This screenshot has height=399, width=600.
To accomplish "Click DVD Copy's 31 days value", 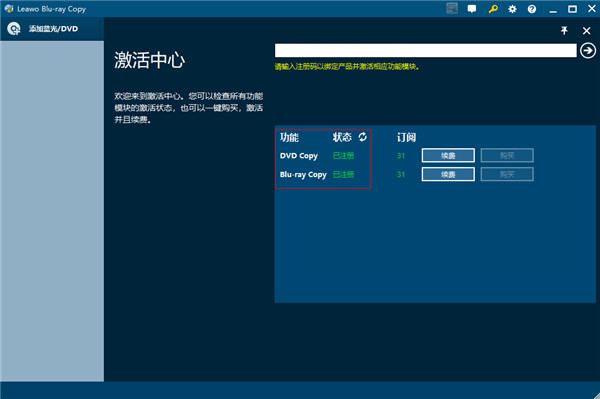I will click(x=401, y=156).
